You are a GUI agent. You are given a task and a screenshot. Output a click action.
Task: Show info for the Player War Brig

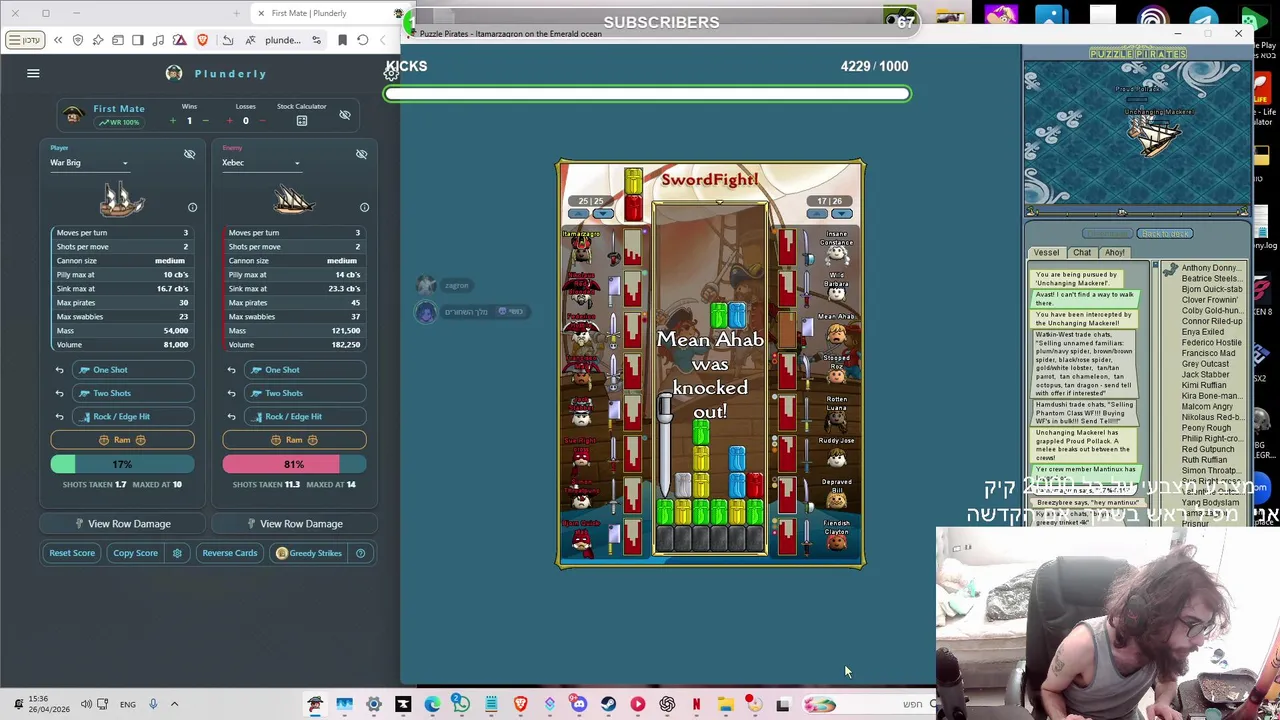192,207
